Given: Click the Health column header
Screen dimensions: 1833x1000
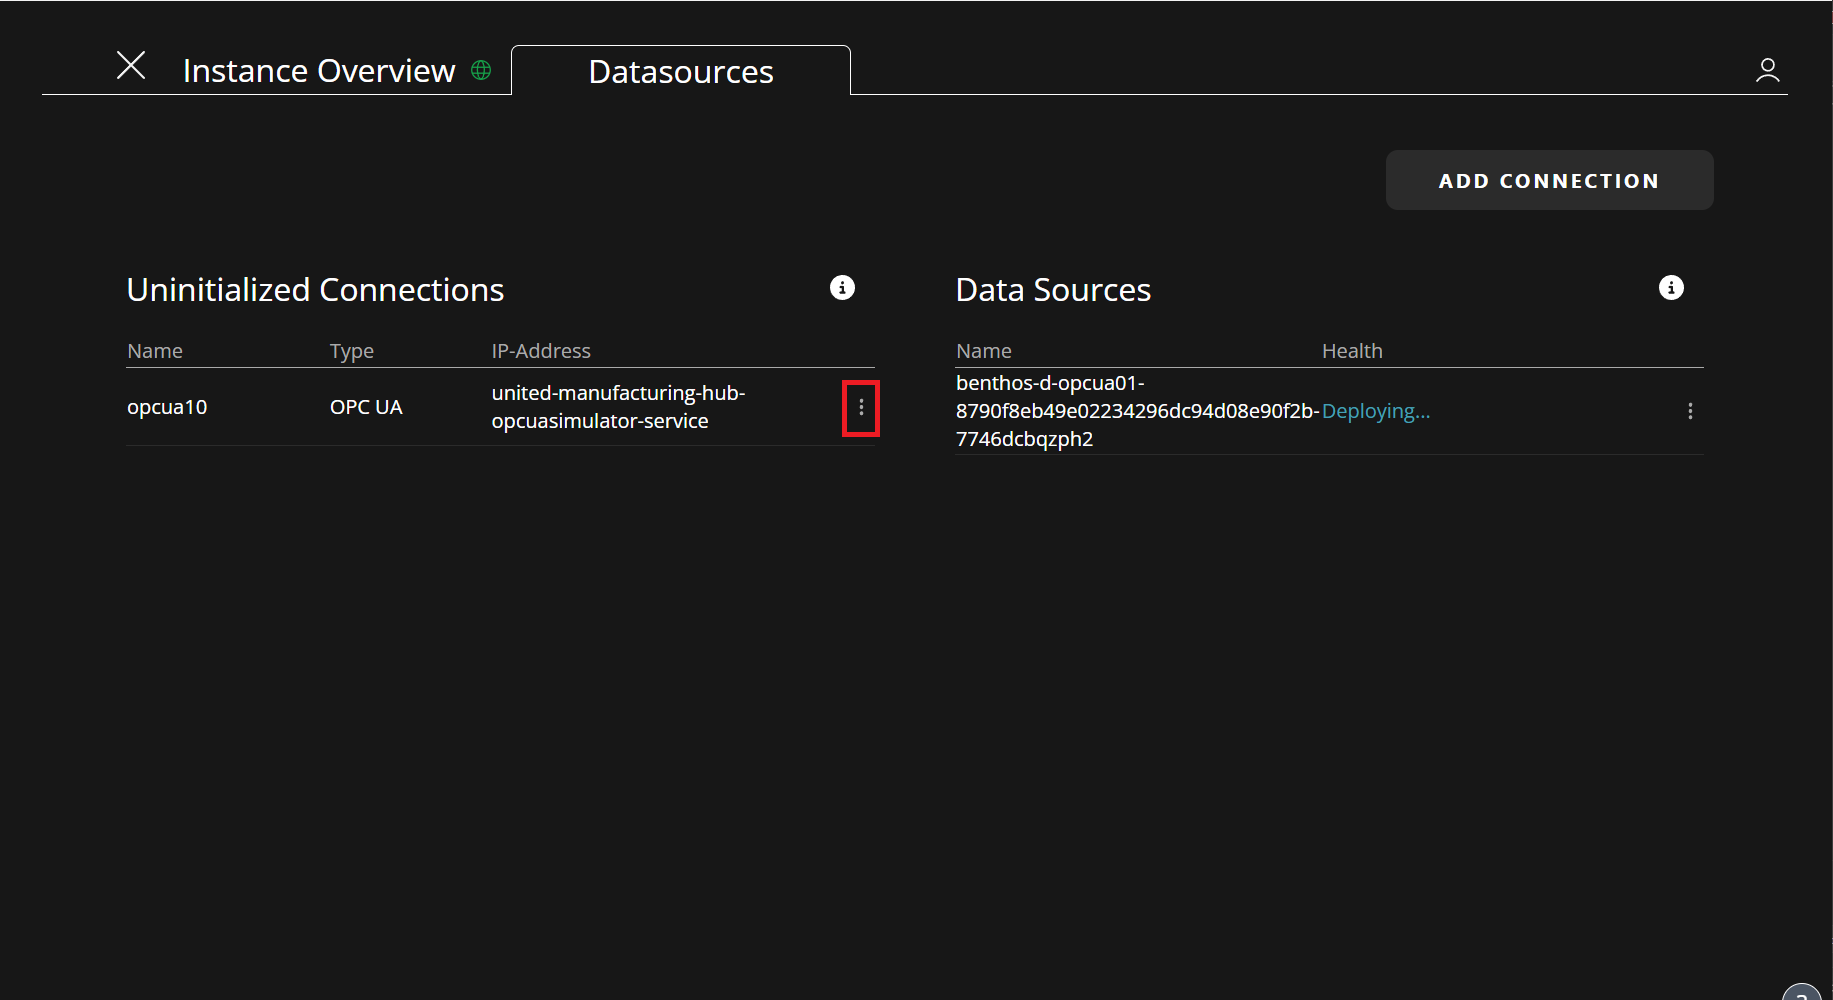Looking at the screenshot, I should point(1352,351).
